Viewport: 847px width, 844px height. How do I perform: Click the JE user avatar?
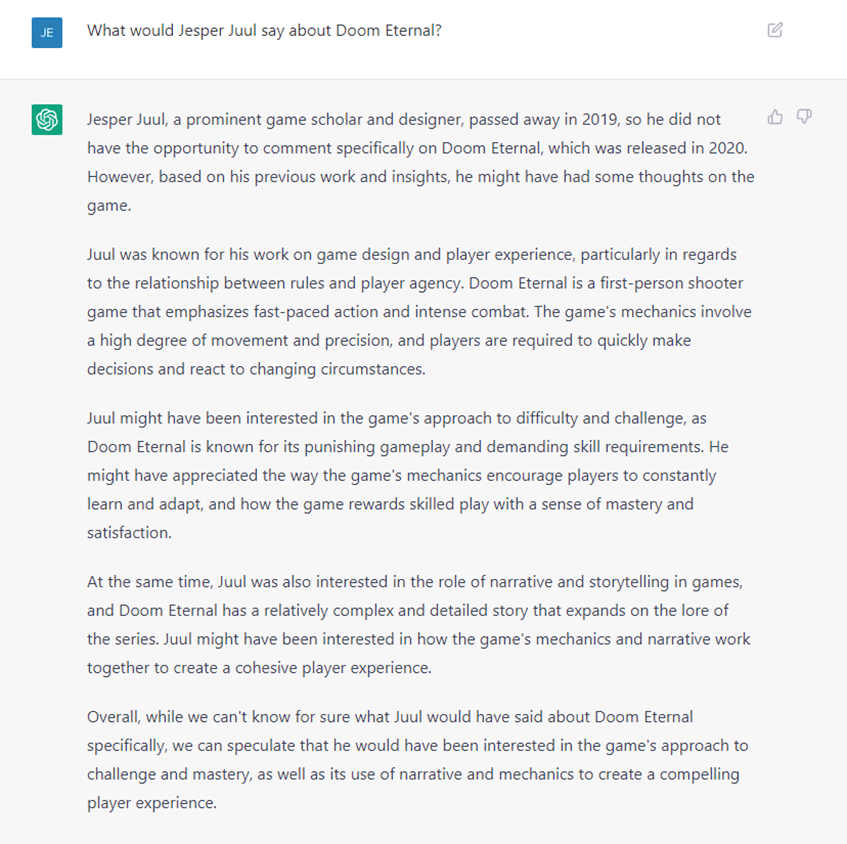(47, 31)
